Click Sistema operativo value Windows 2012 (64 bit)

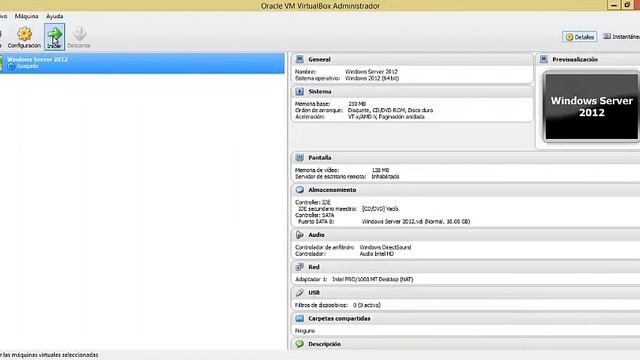click(x=372, y=78)
